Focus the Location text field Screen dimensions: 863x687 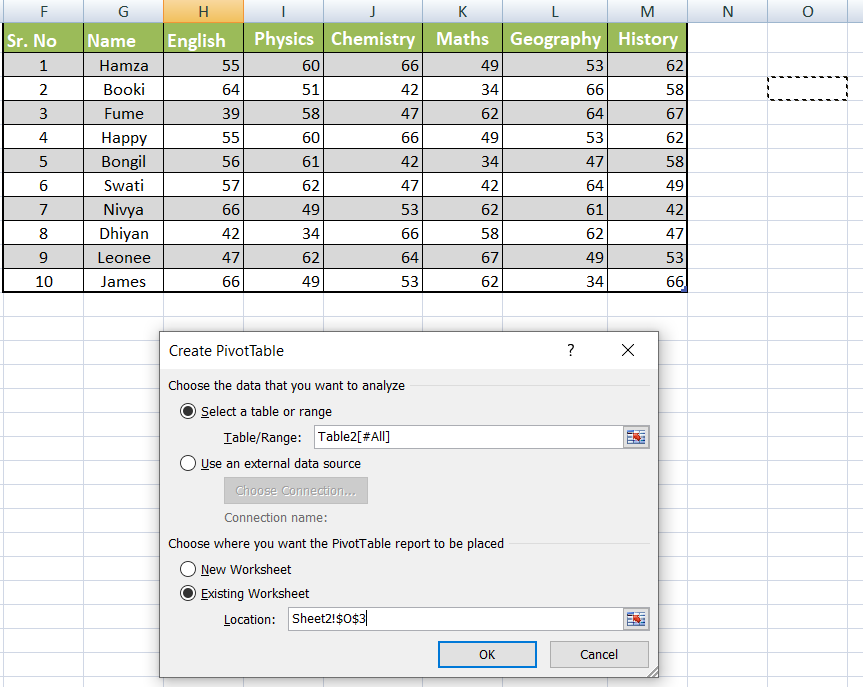[453, 619]
